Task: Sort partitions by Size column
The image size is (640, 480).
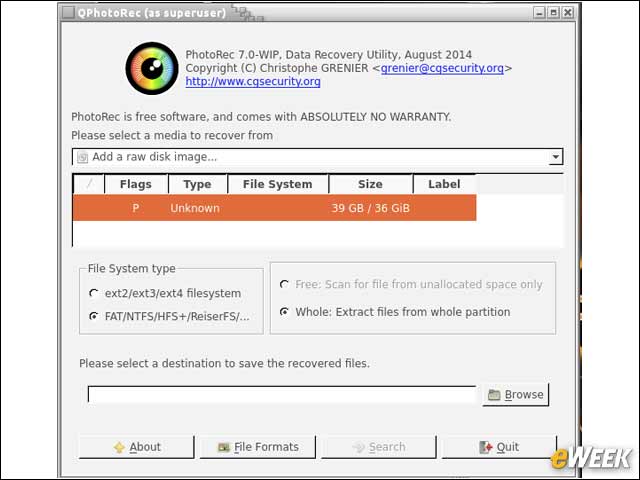Action: coord(370,184)
